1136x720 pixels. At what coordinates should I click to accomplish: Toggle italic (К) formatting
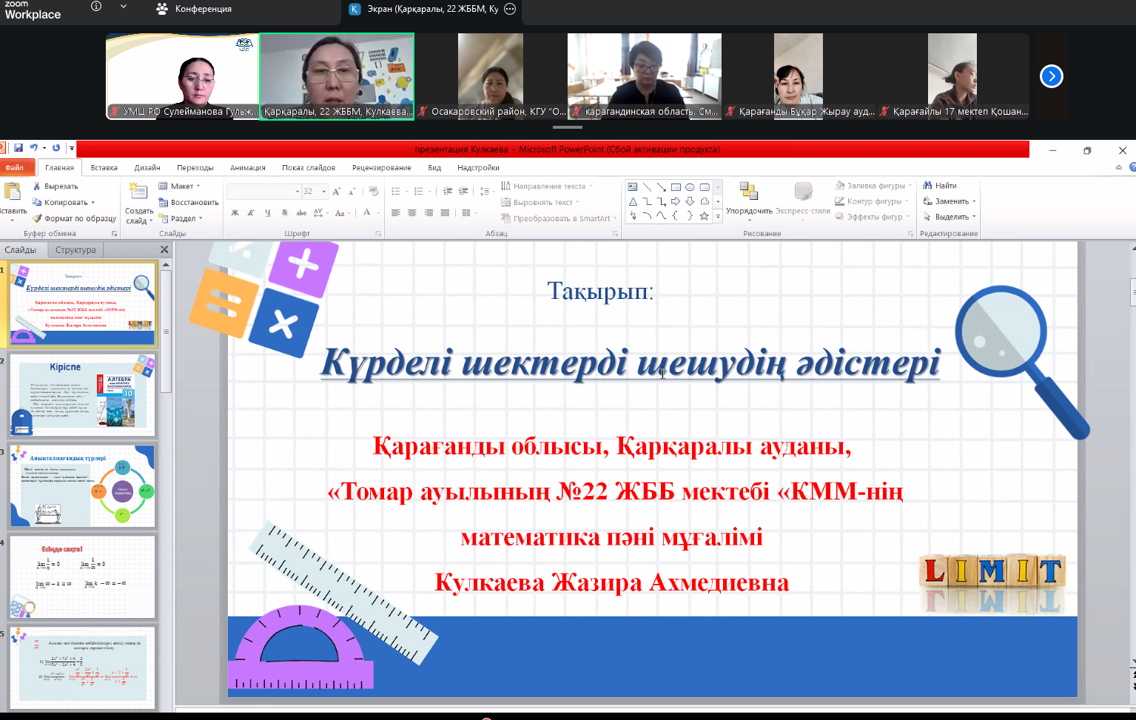(251, 213)
